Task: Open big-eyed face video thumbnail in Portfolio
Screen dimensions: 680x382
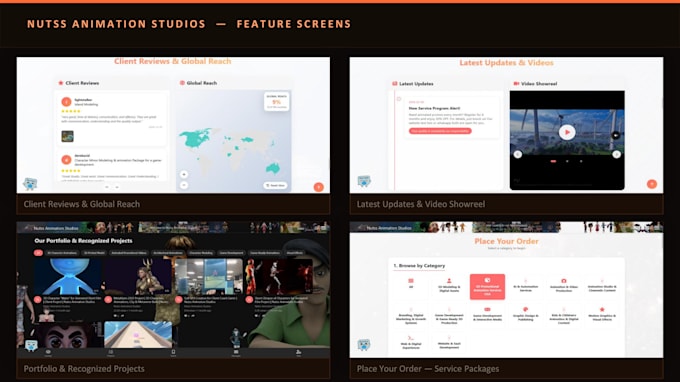Action: (x=68, y=335)
